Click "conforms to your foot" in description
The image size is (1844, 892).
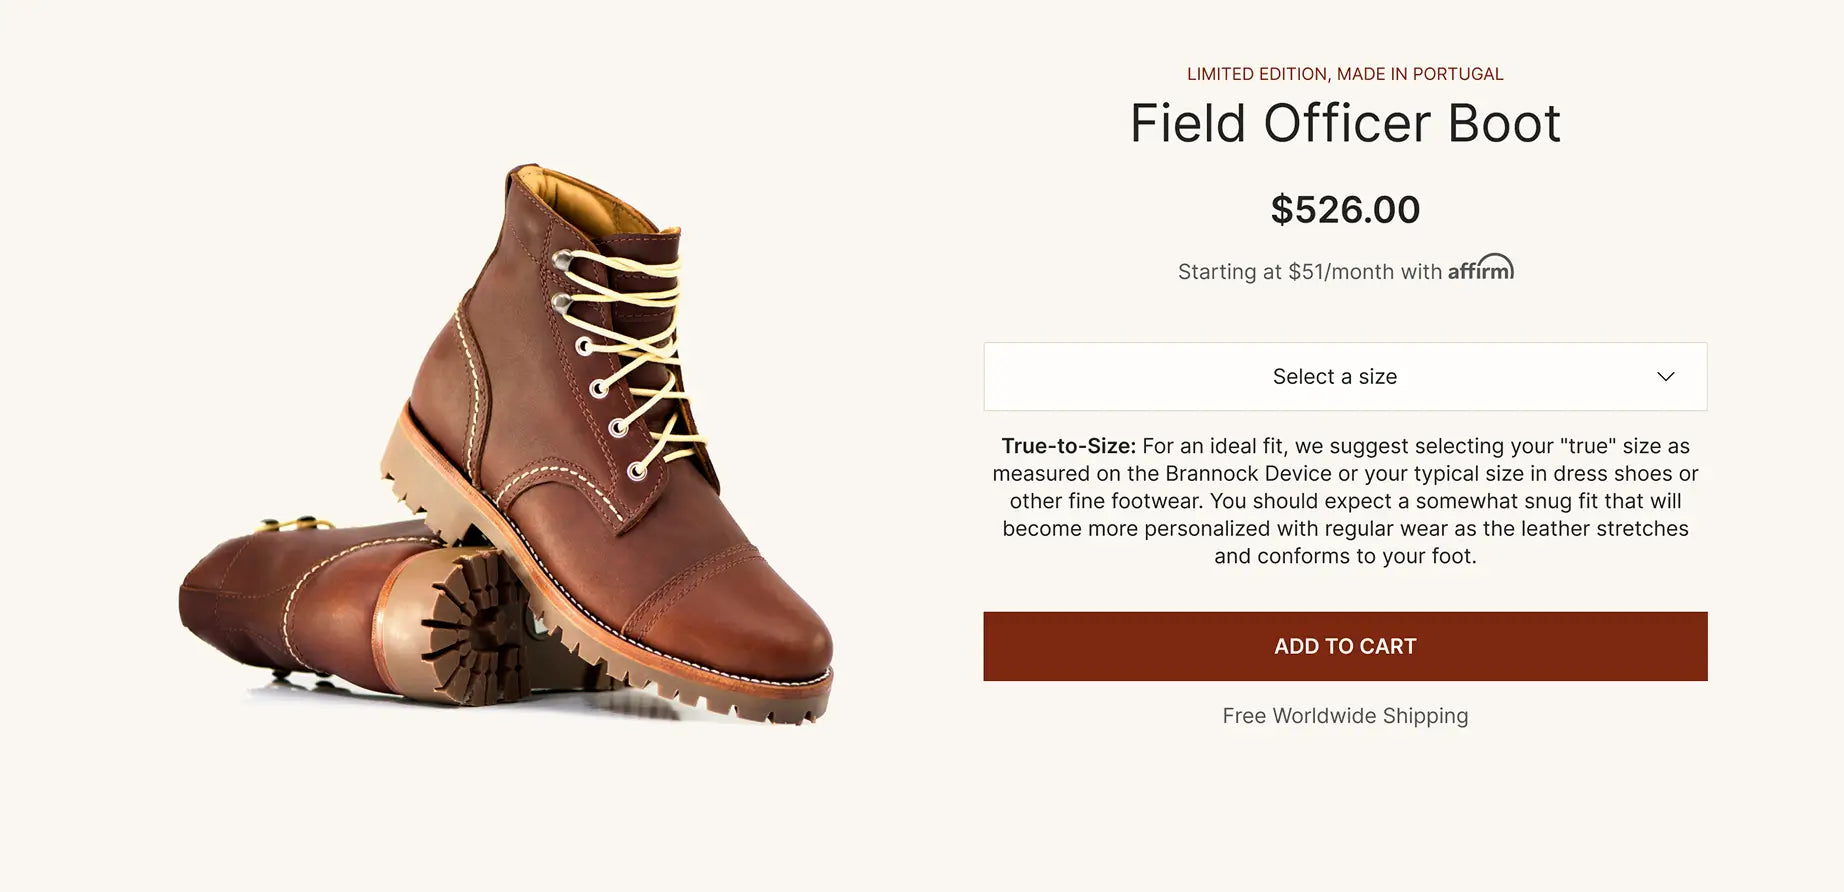tap(1345, 556)
